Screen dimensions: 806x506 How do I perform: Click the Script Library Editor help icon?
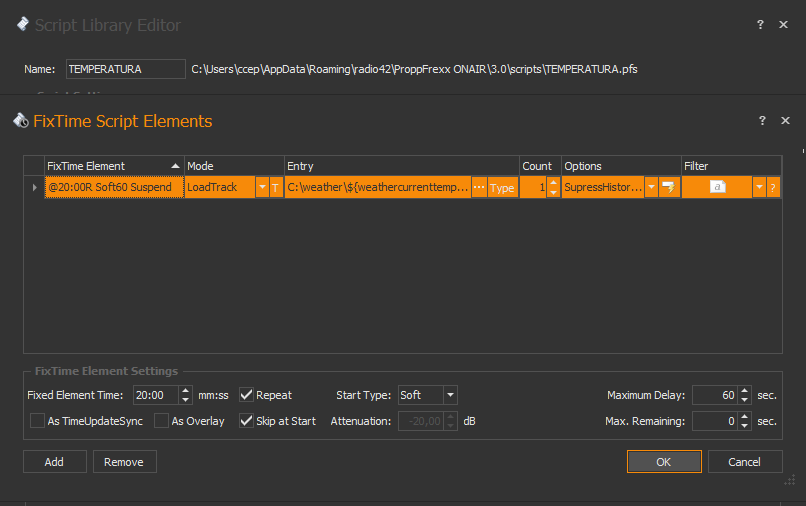762,25
